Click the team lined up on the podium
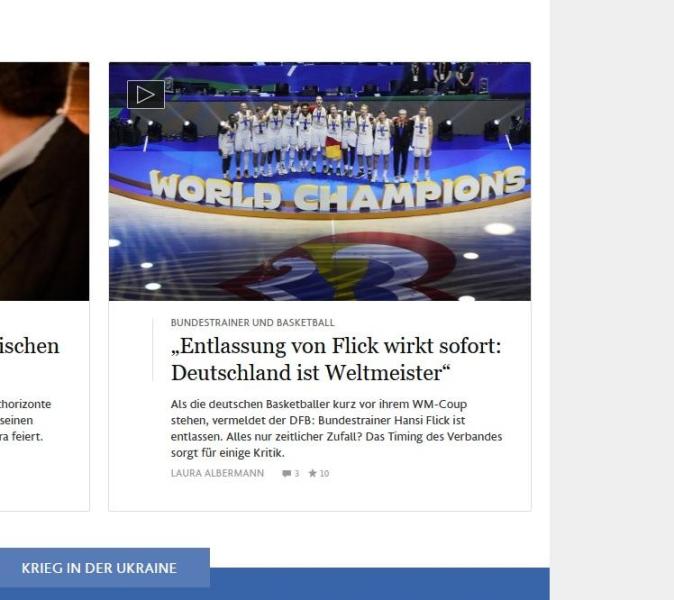Image resolution: width=674 pixels, height=600 pixels. (x=325, y=138)
